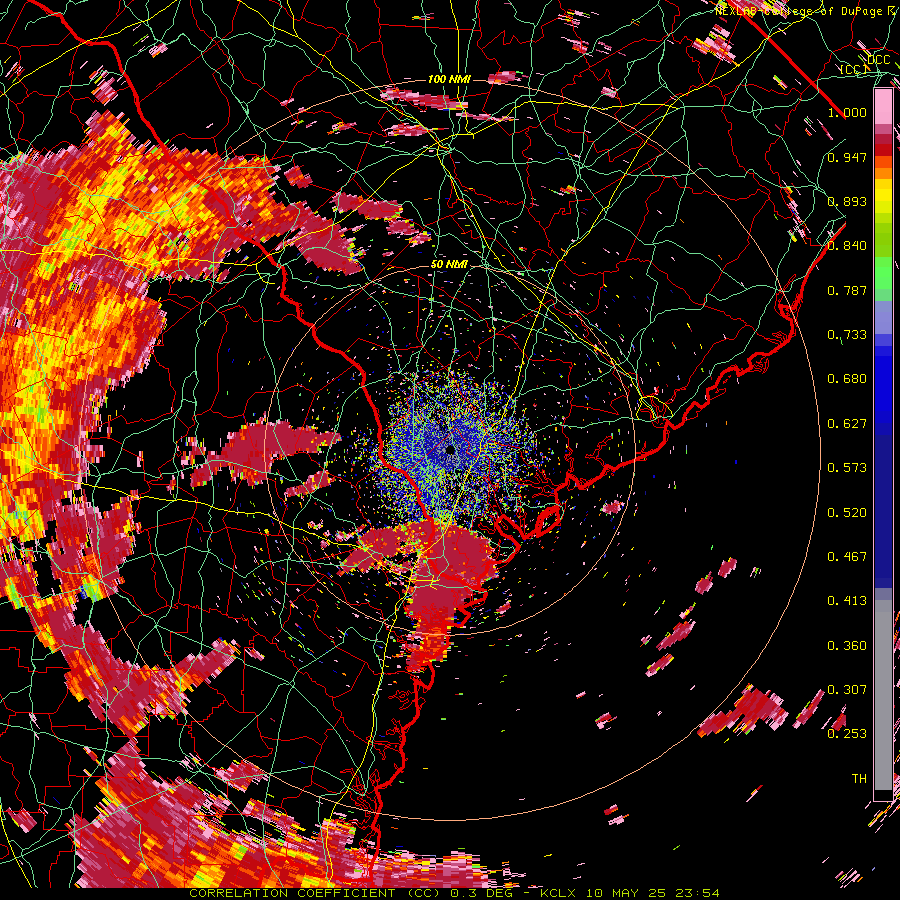900x900 pixels.
Task: Click the 0.947 scale value
Action: click(847, 157)
